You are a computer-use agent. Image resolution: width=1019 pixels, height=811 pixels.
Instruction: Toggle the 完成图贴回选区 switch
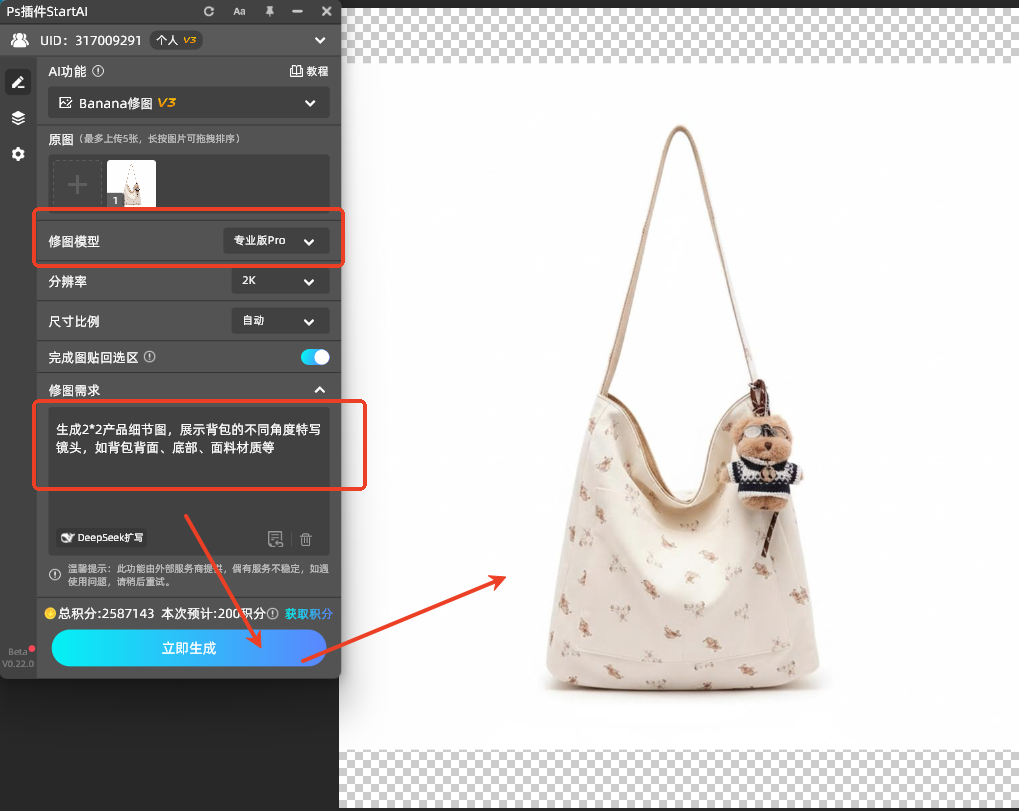(315, 357)
